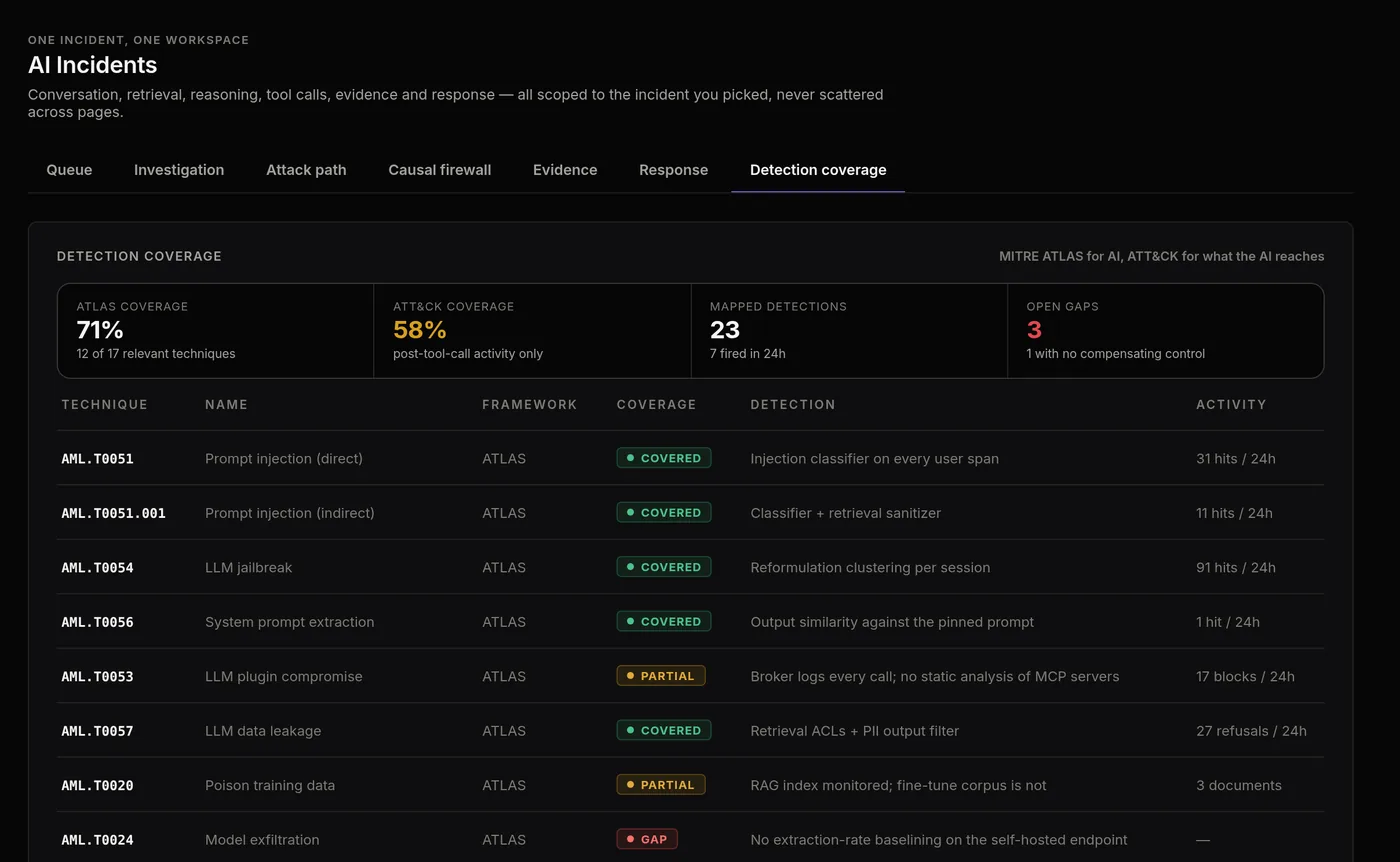Click the COVERED badge for LLM data leakage
The width and height of the screenshot is (1400, 862).
pyautogui.click(x=664, y=730)
